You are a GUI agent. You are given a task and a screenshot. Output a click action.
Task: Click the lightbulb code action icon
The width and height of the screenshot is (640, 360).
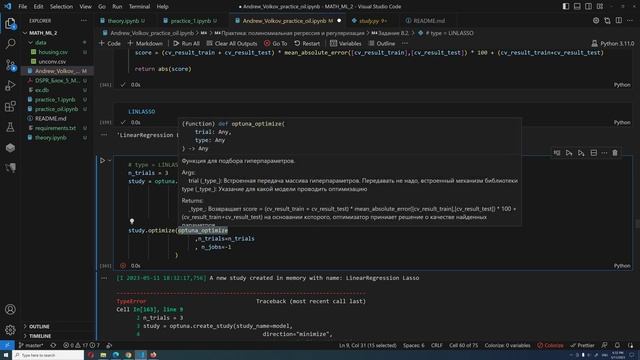(132, 221)
